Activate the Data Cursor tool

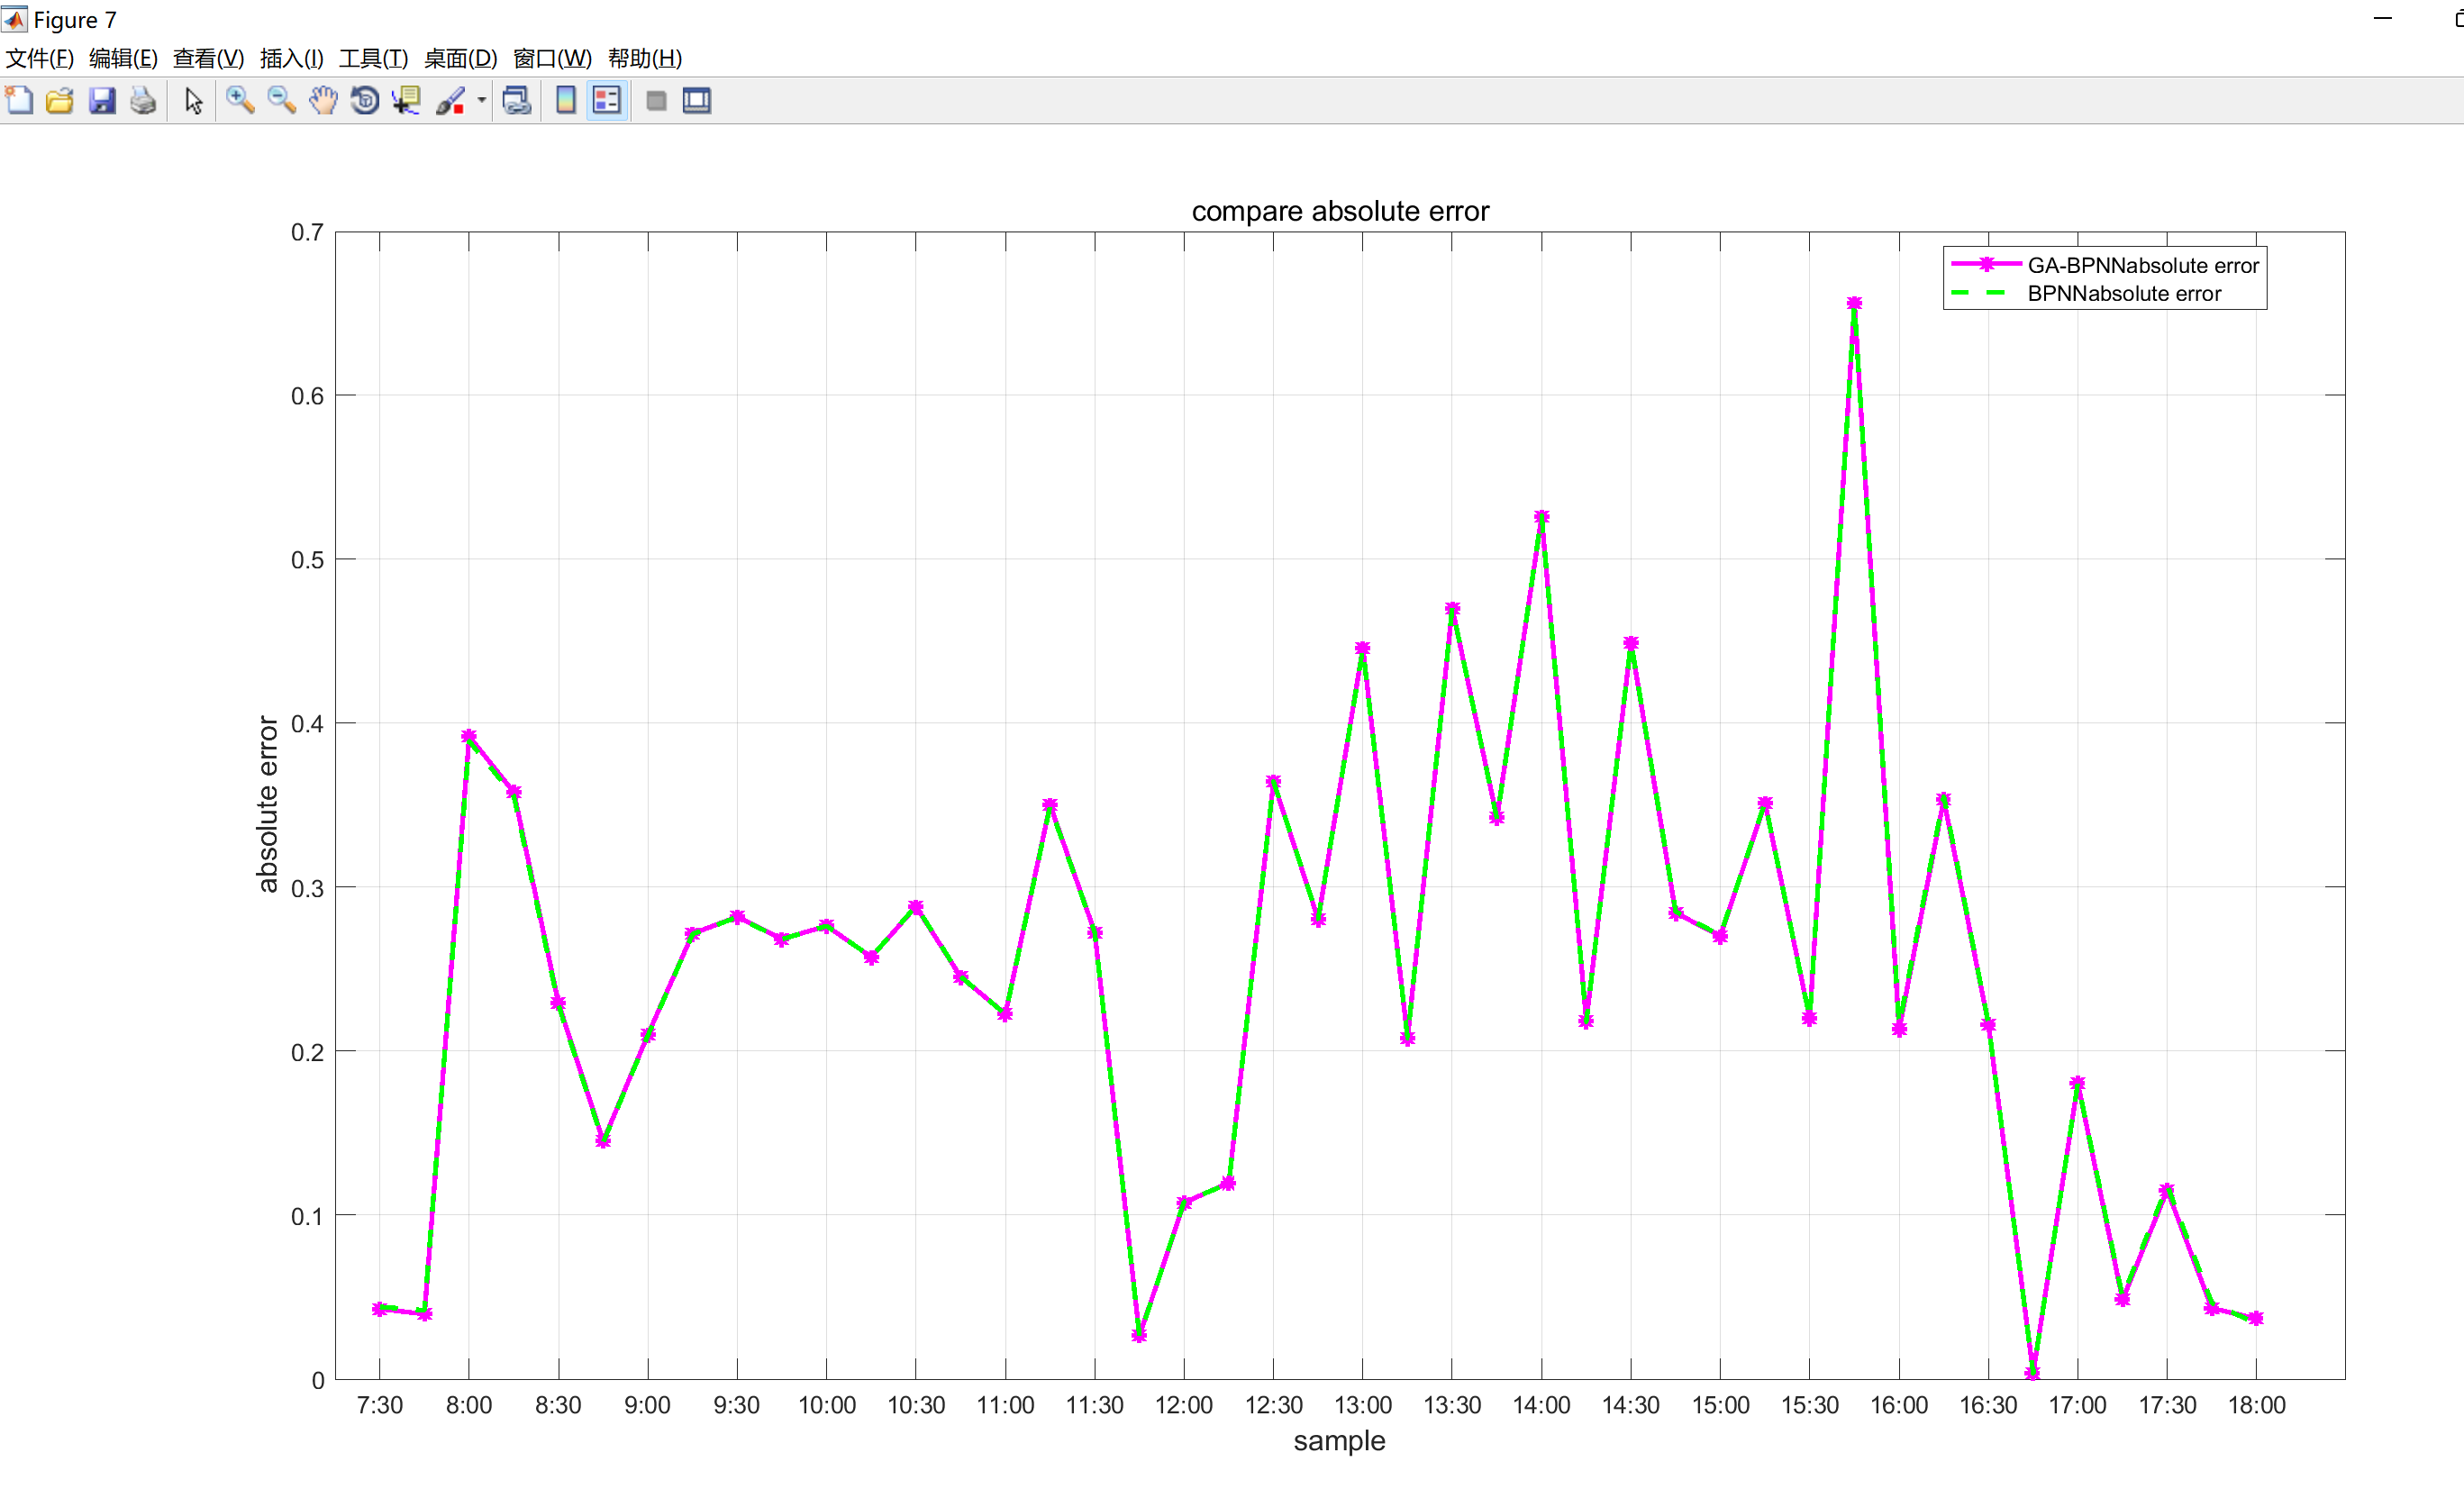coord(406,100)
